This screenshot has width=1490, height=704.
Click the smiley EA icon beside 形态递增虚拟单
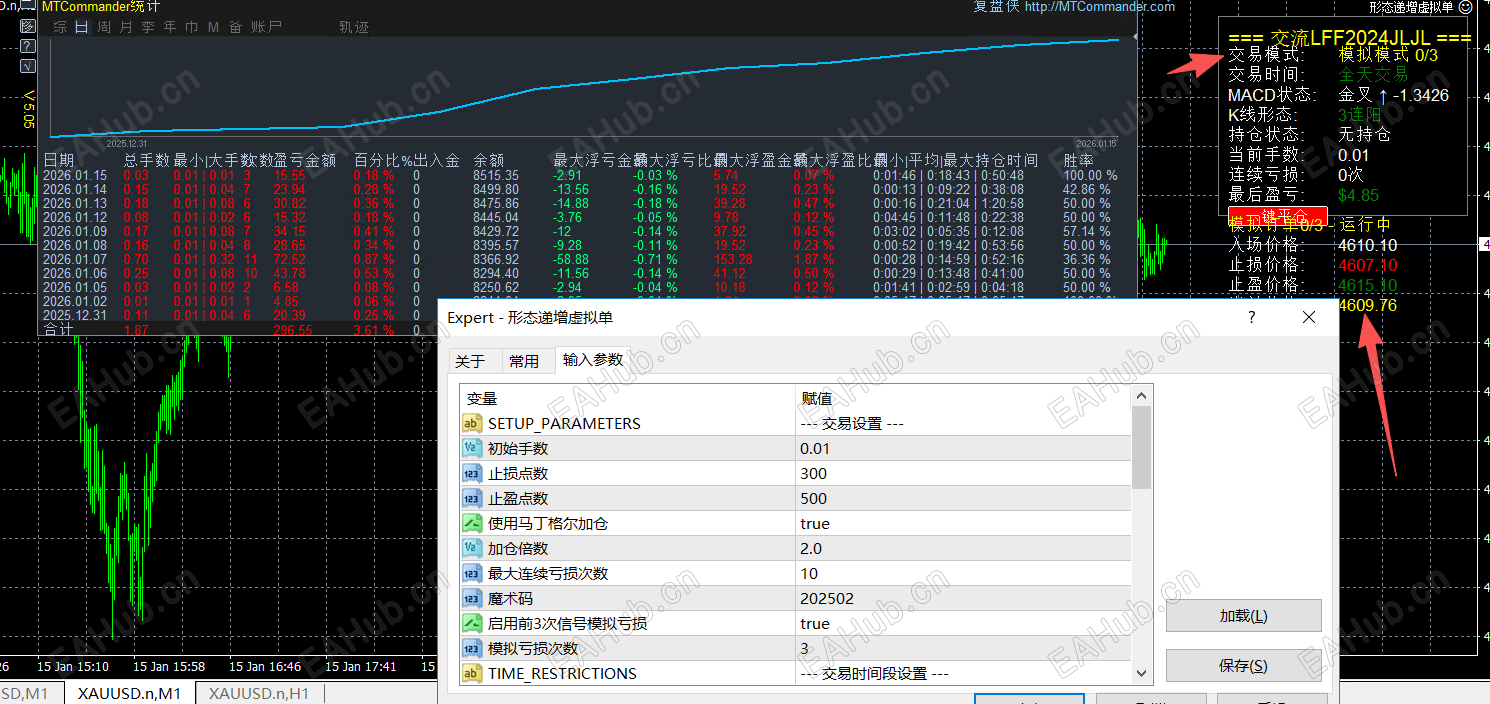pos(1466,8)
